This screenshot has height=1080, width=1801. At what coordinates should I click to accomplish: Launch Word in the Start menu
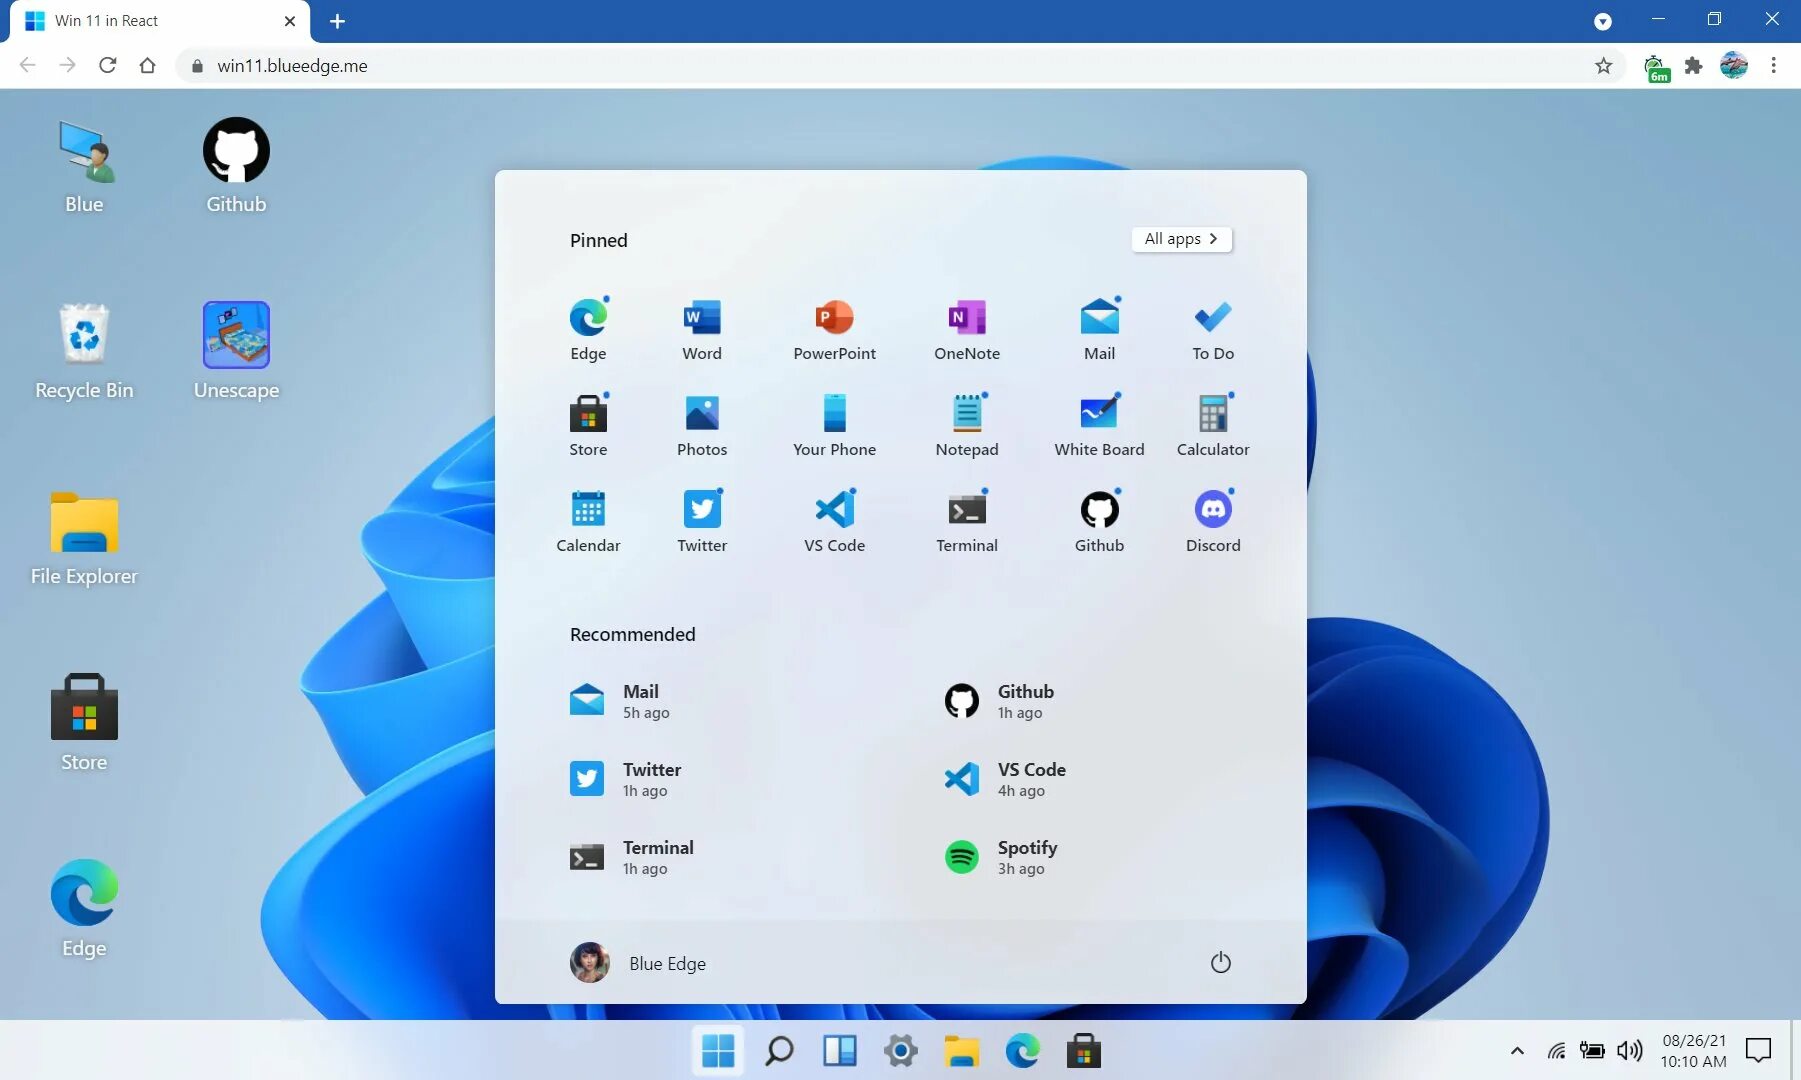pyautogui.click(x=702, y=330)
